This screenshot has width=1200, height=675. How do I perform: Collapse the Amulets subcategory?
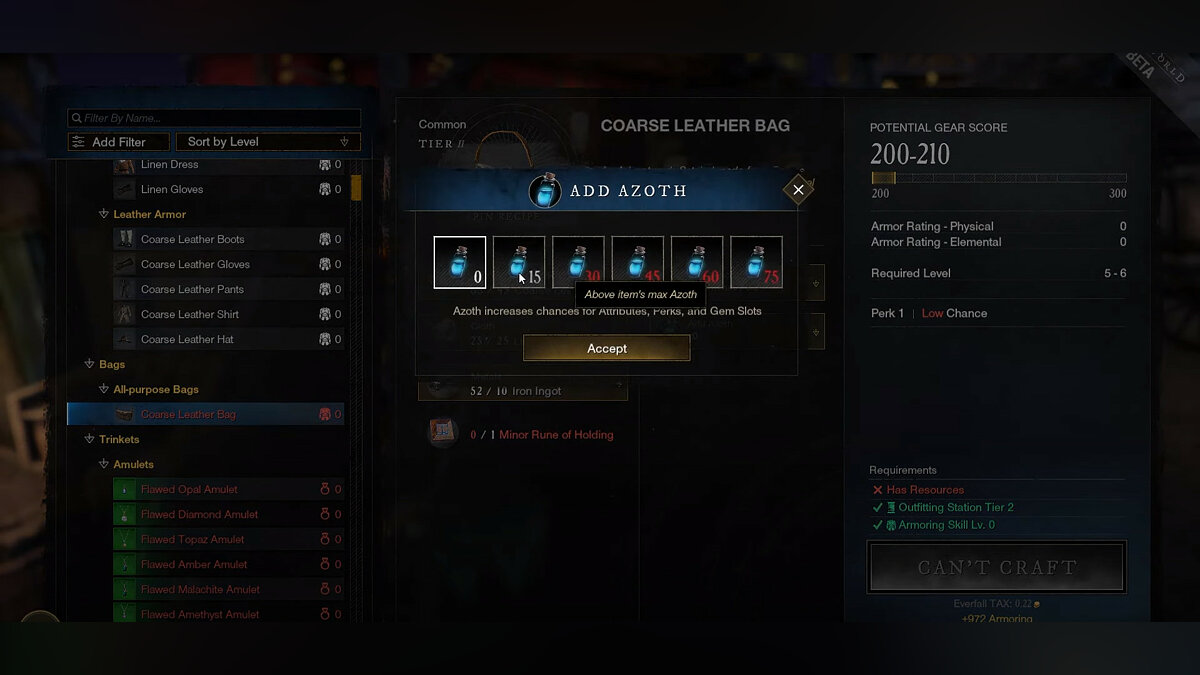[104, 464]
